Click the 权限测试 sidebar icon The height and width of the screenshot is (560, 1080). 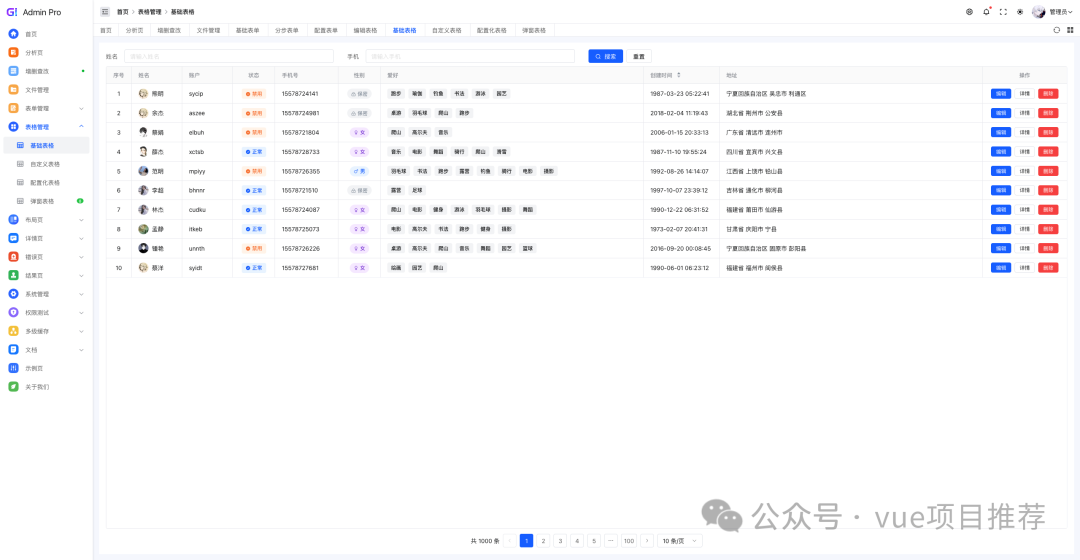[x=13, y=313]
